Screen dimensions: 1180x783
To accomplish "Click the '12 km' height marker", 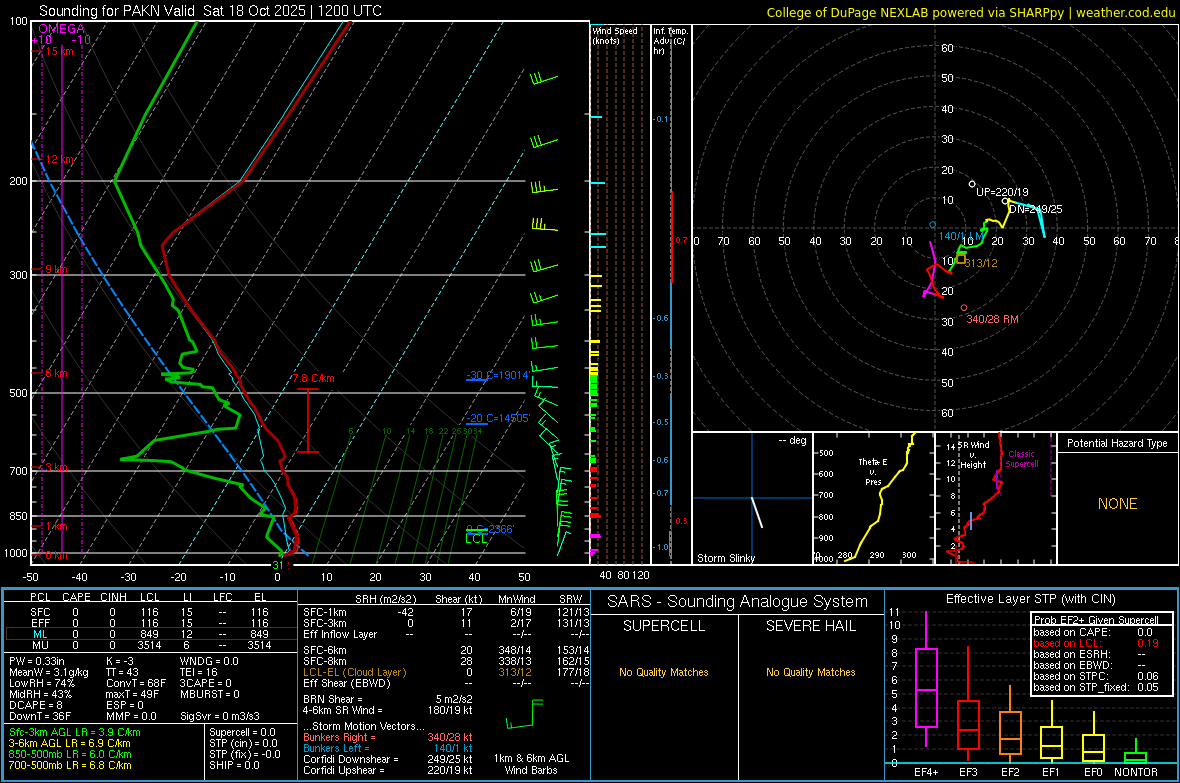I will pos(59,159).
